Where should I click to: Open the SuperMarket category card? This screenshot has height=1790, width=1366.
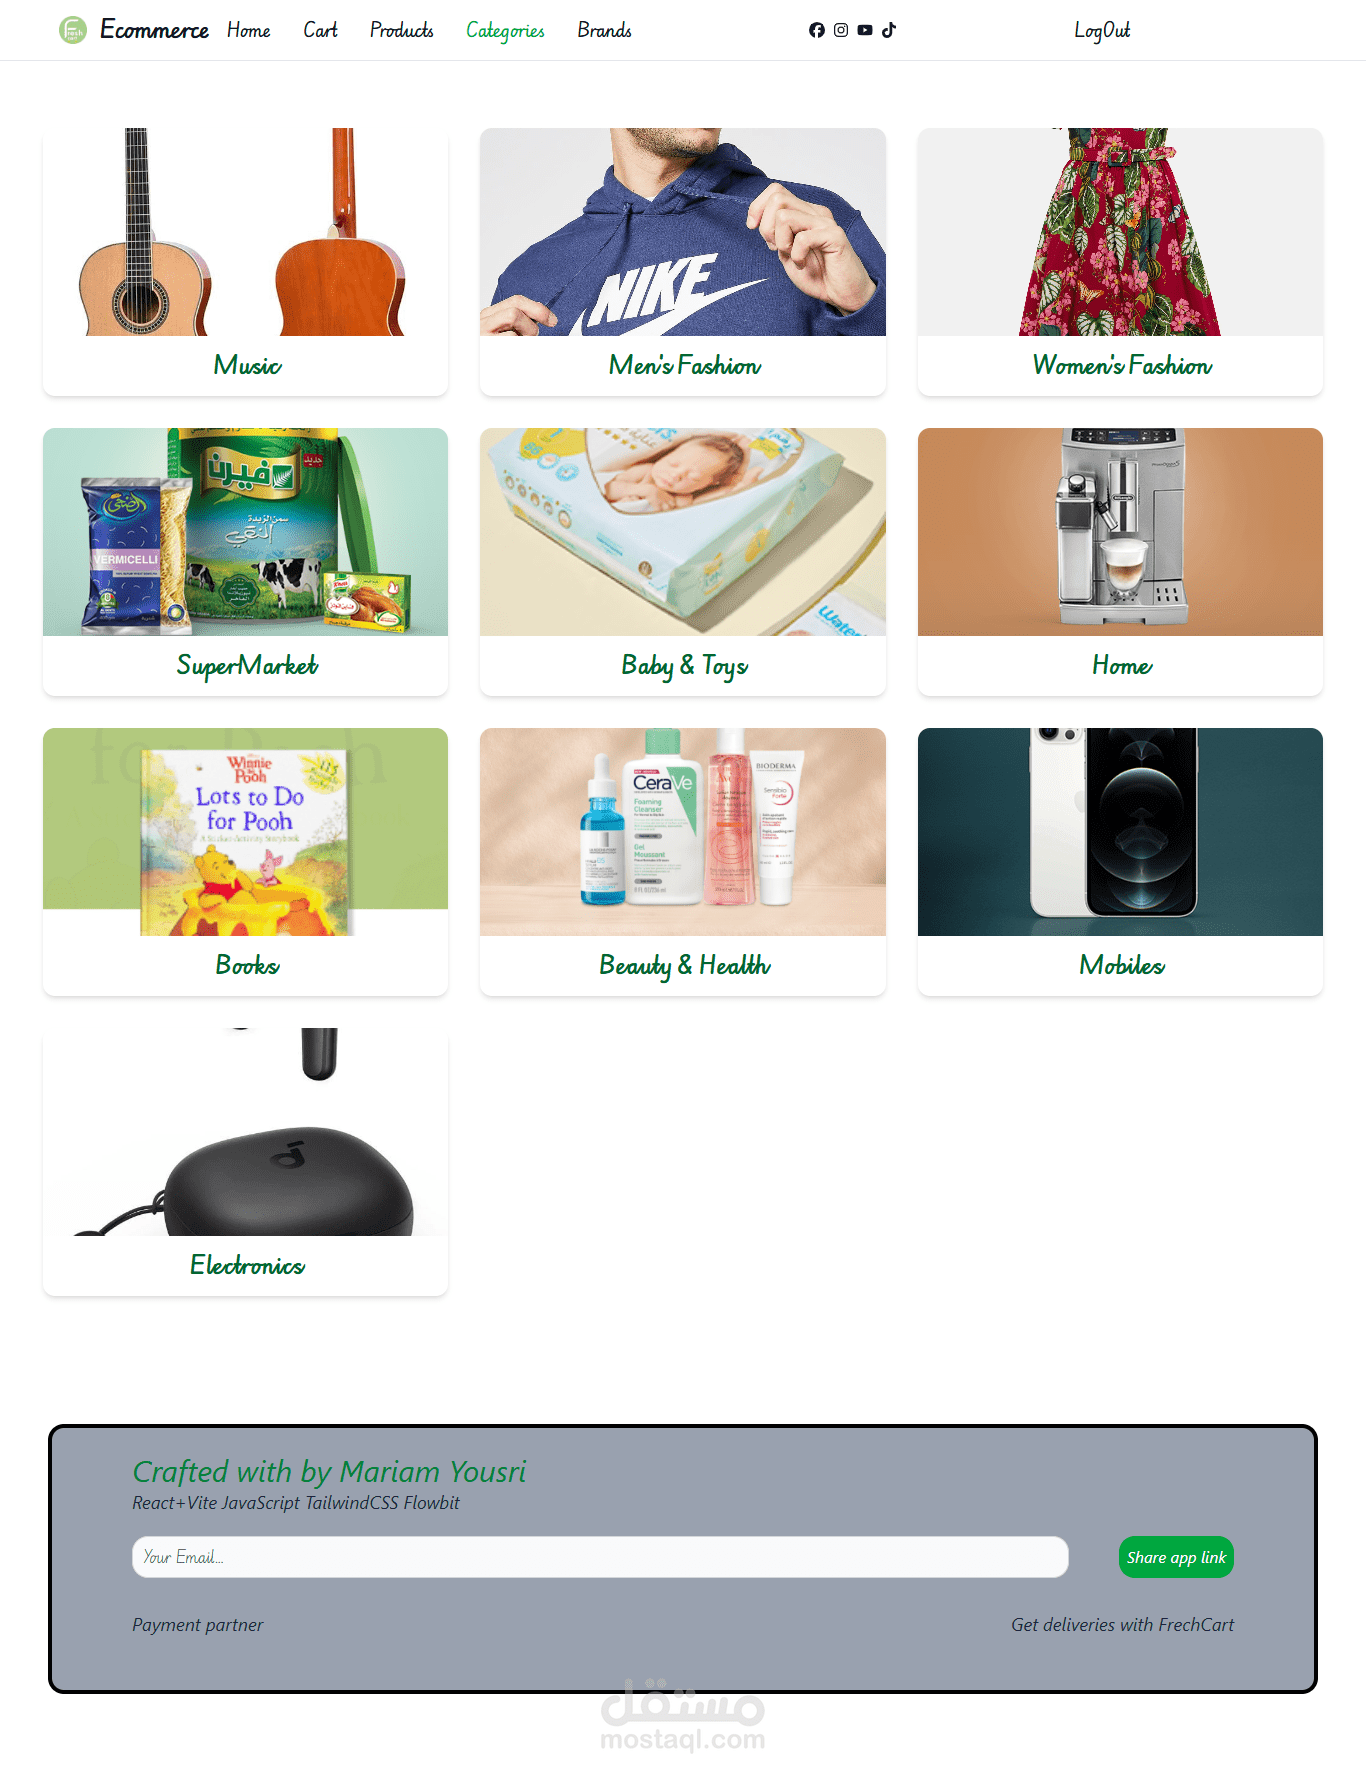pyautogui.click(x=245, y=562)
